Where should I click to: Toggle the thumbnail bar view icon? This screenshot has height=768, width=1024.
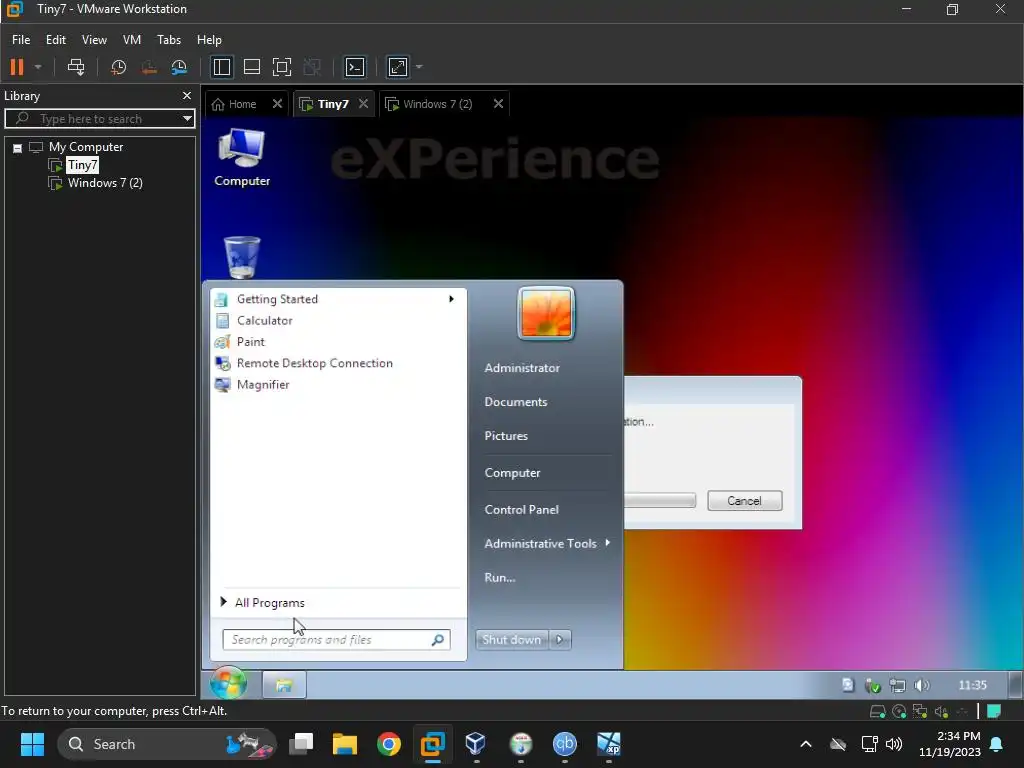pyautogui.click(x=251, y=67)
